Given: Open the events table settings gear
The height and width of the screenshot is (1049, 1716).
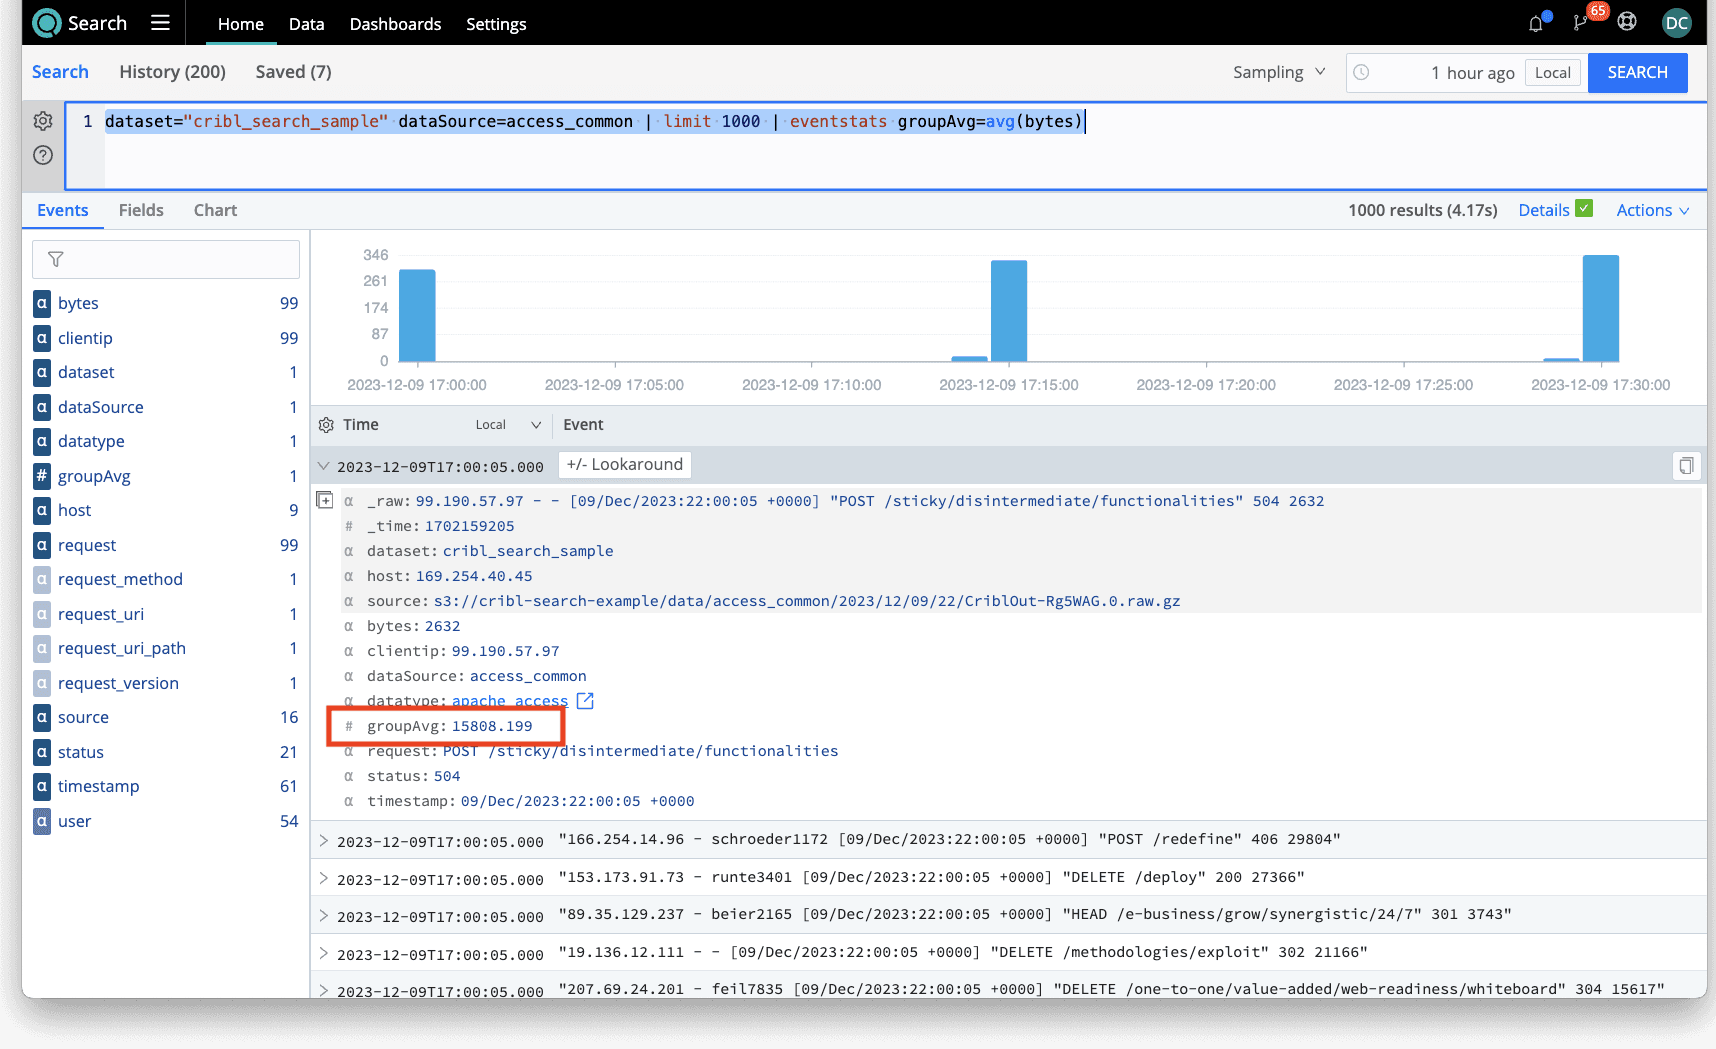Looking at the screenshot, I should point(326,425).
